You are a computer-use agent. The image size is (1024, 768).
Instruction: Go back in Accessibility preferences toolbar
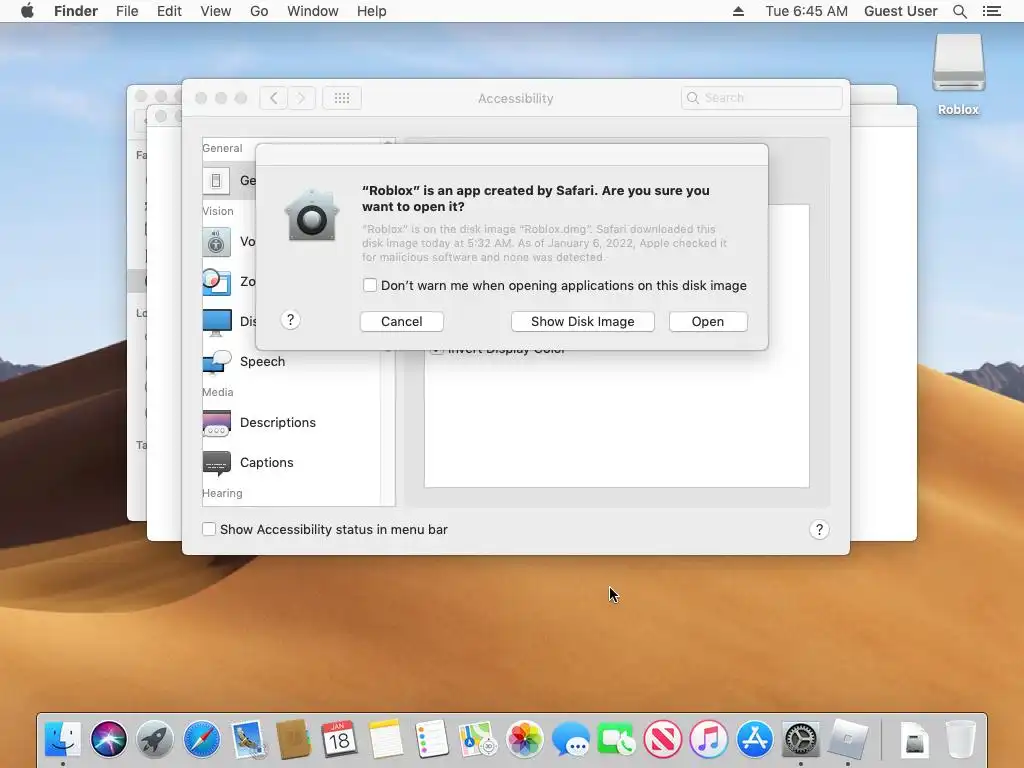[274, 98]
